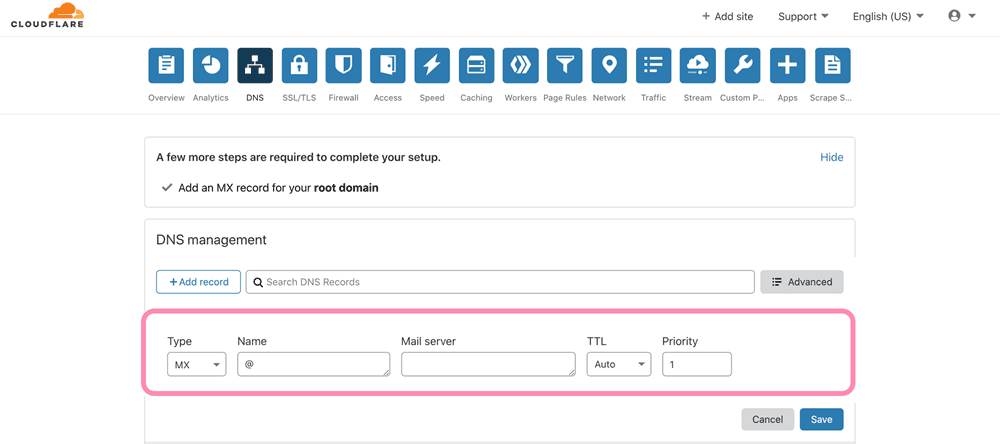
Task: Switch to the DNS tab
Action: pyautogui.click(x=255, y=66)
